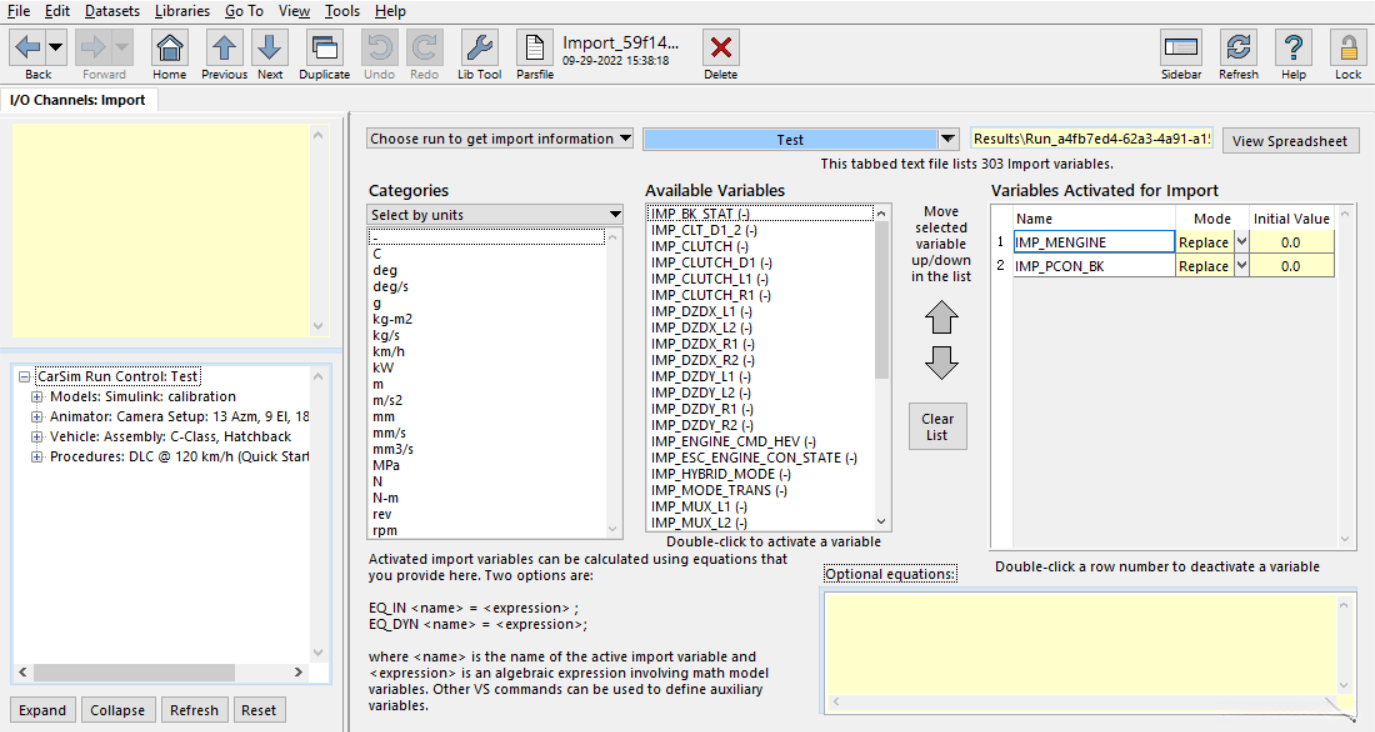This screenshot has width=1375, height=732.
Task: Click the Clear List button
Action: click(937, 427)
